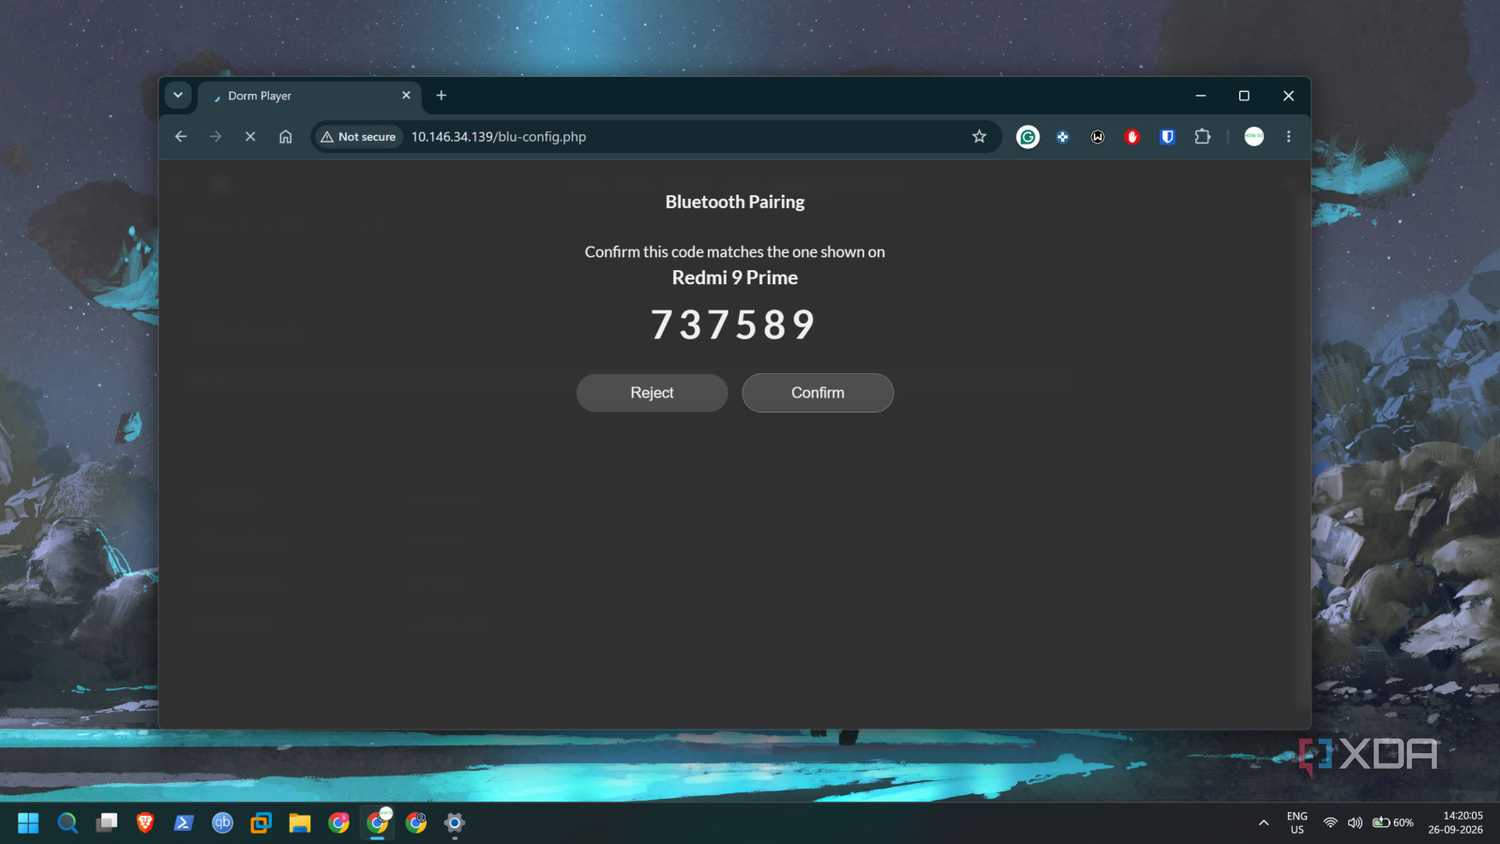Reject the Bluetooth pairing request
Screen dimensions: 1500x844
pos(652,393)
